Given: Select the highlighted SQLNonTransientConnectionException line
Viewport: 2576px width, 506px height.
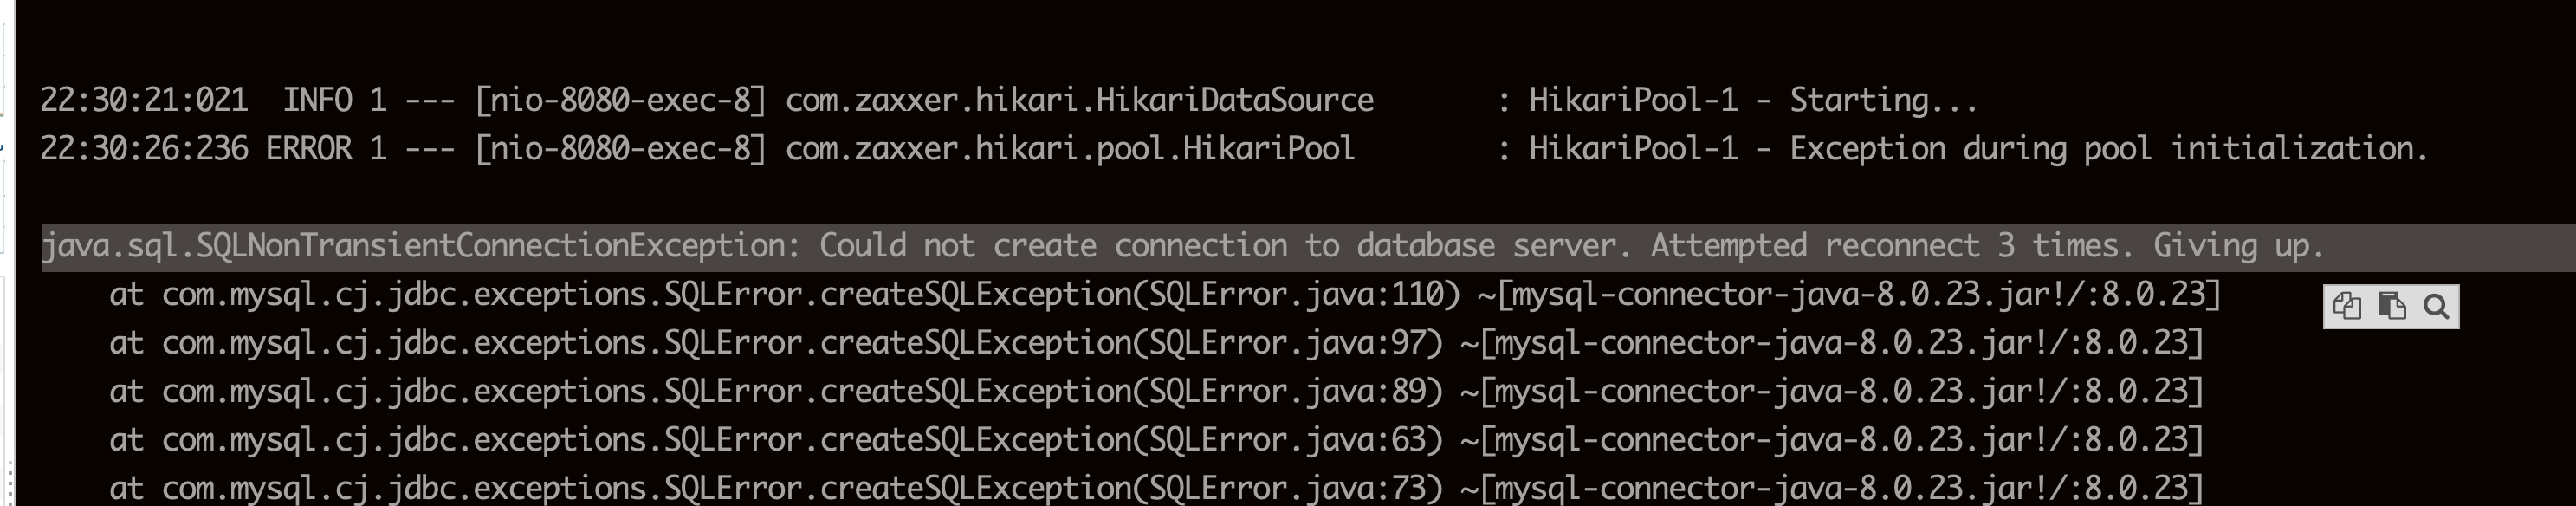Looking at the screenshot, I should (1308, 247).
